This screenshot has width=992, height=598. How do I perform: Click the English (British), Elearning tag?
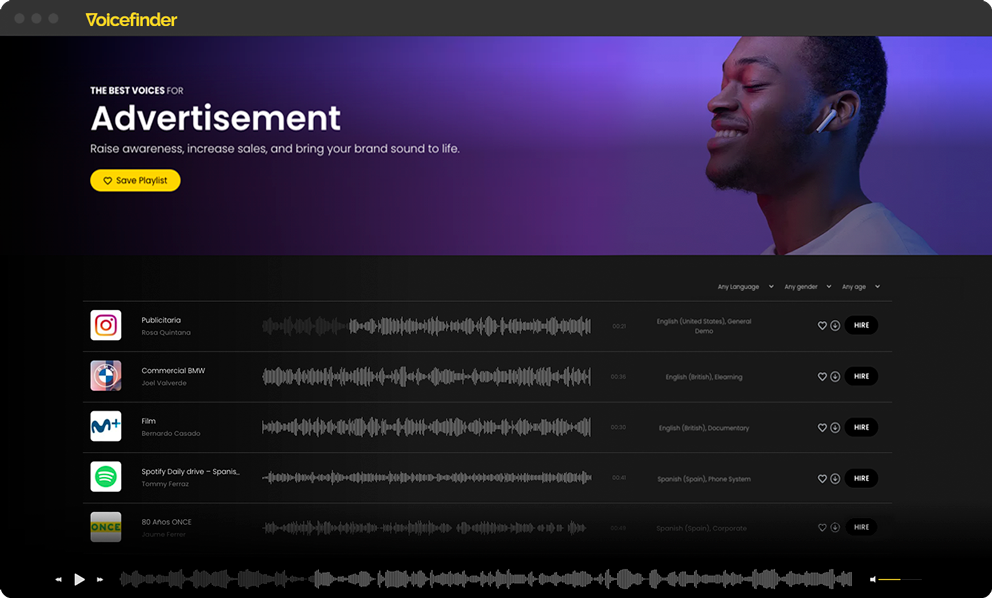point(704,377)
